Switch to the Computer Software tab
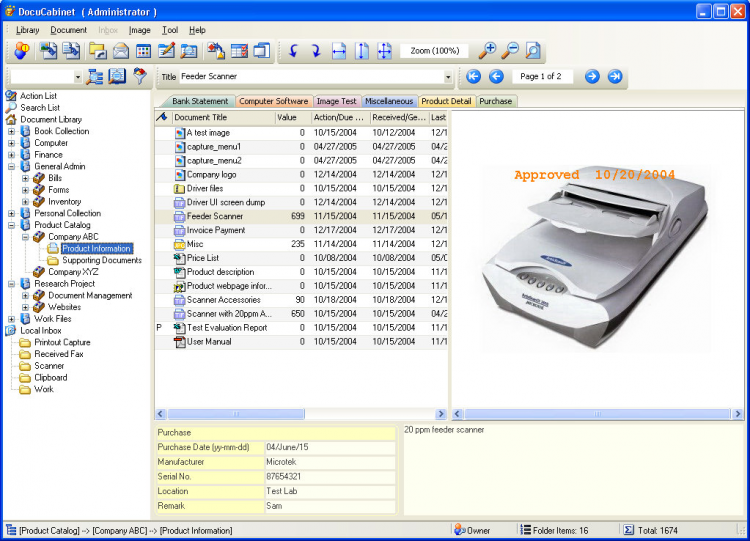The height and width of the screenshot is (541, 750). [x=274, y=101]
